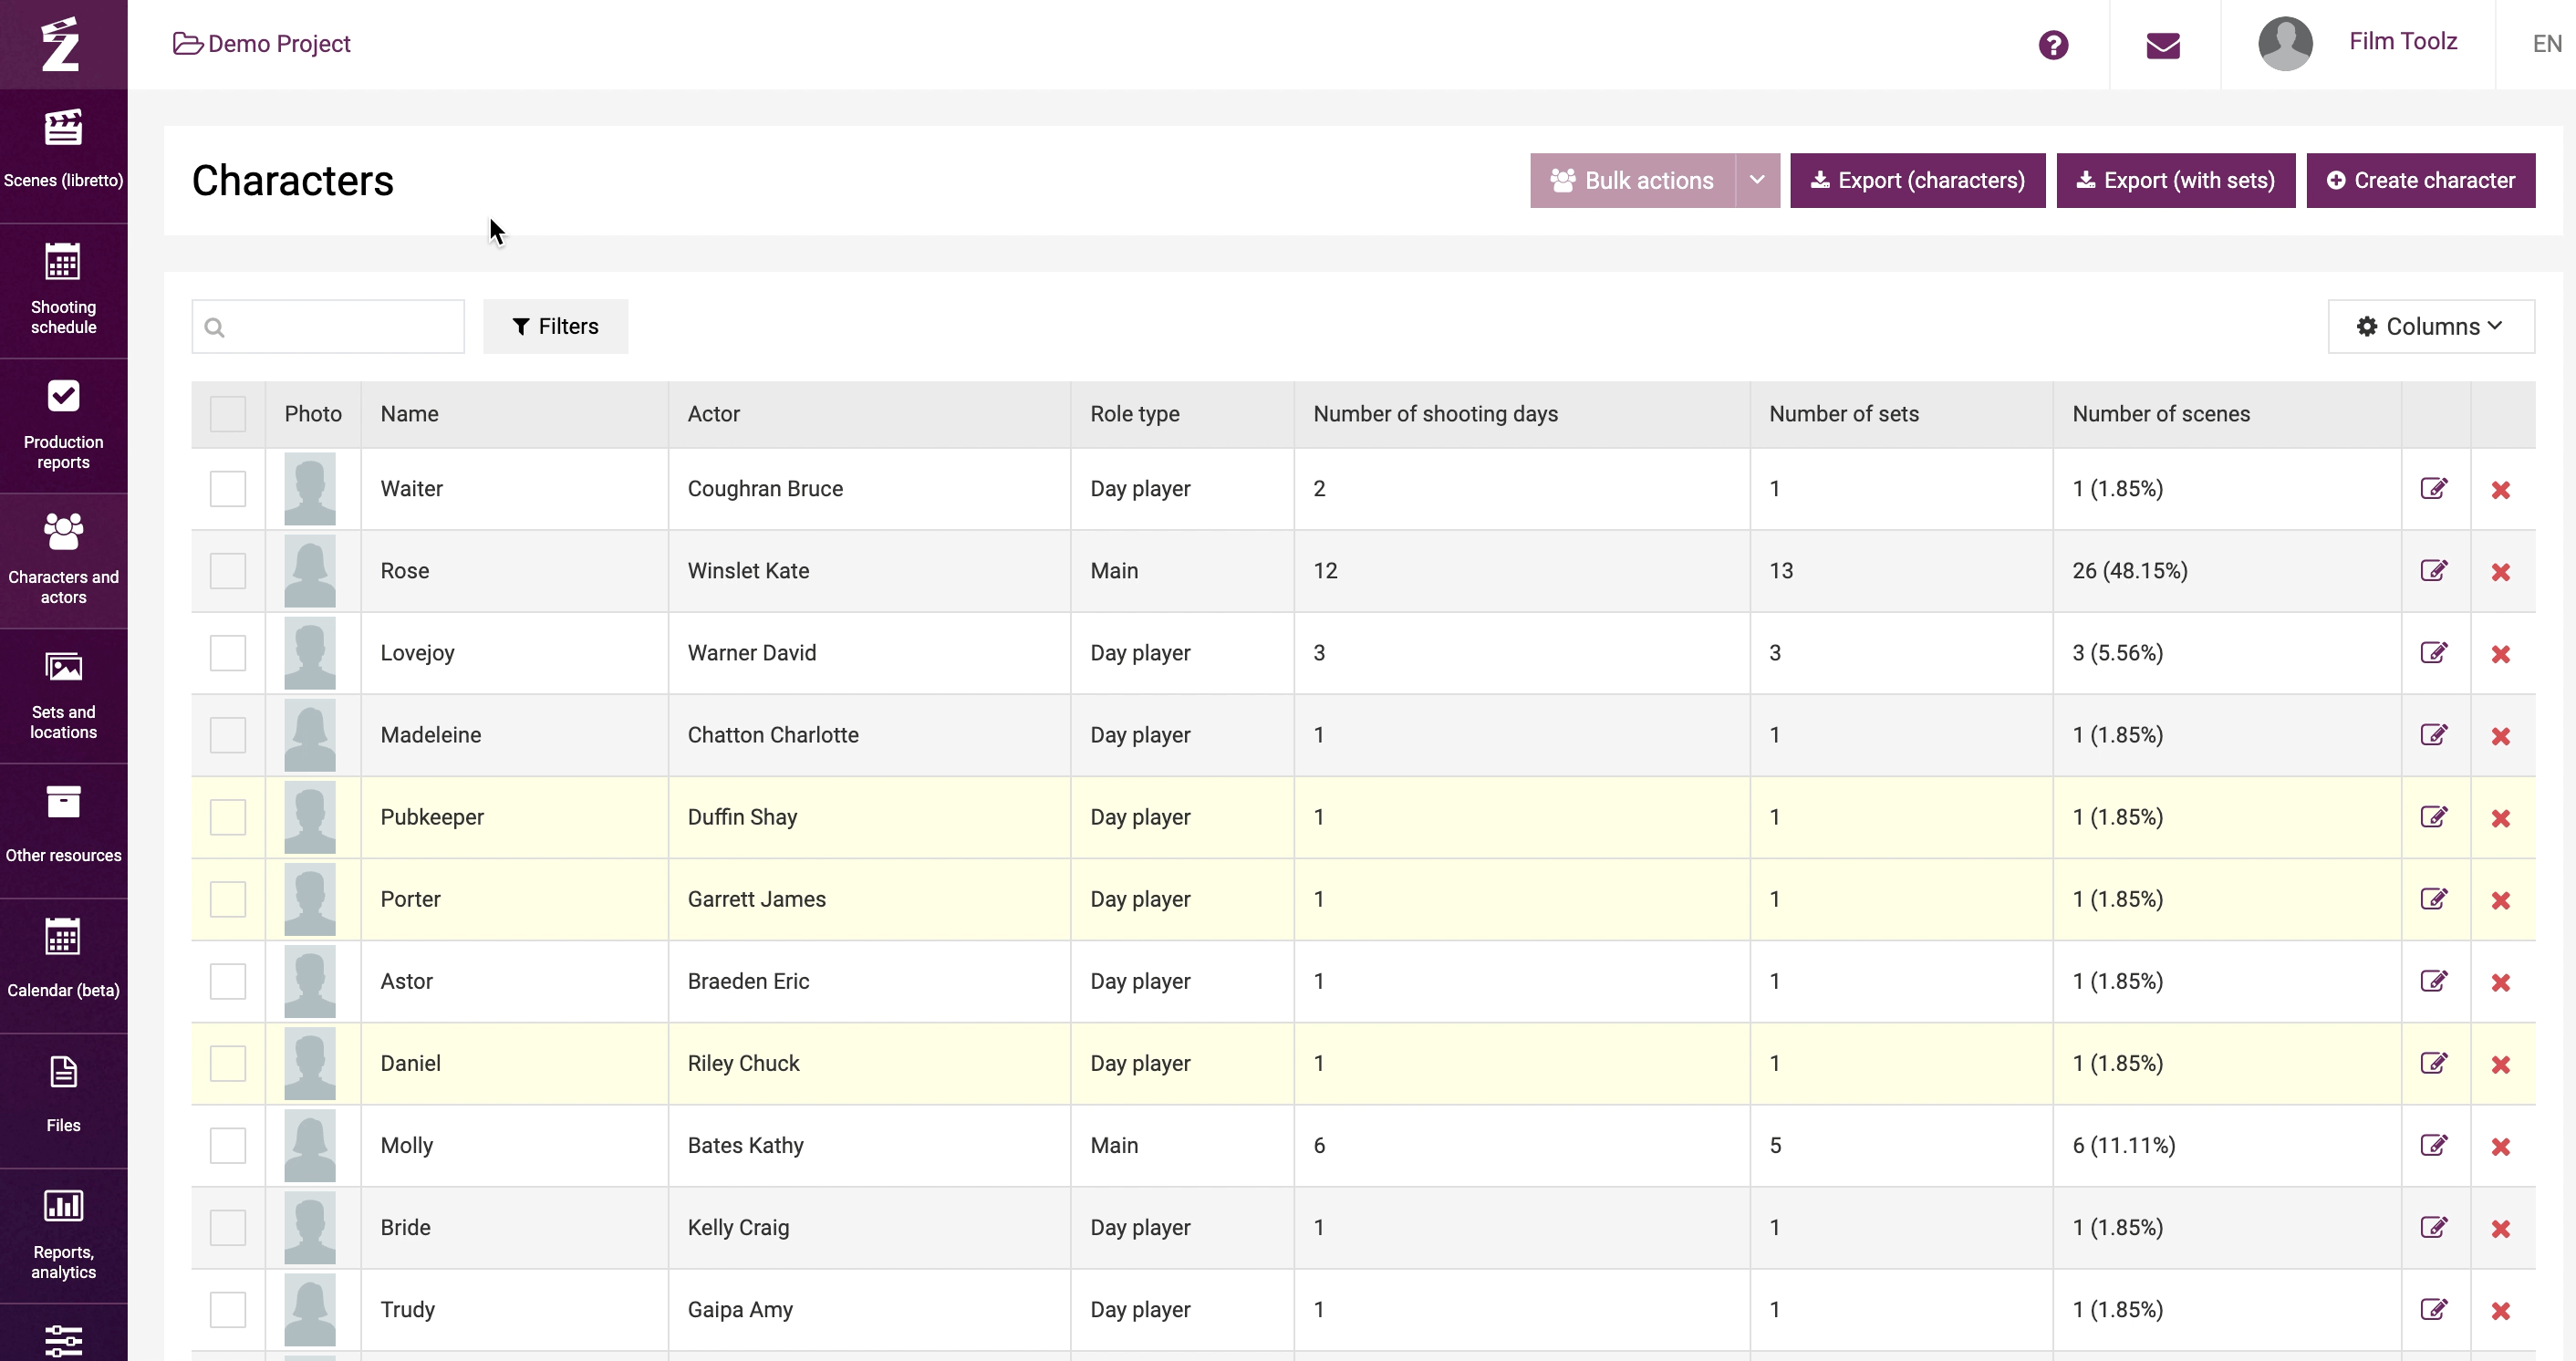The width and height of the screenshot is (2576, 1361).
Task: Click the Export (with sets) button
Action: point(2175,181)
